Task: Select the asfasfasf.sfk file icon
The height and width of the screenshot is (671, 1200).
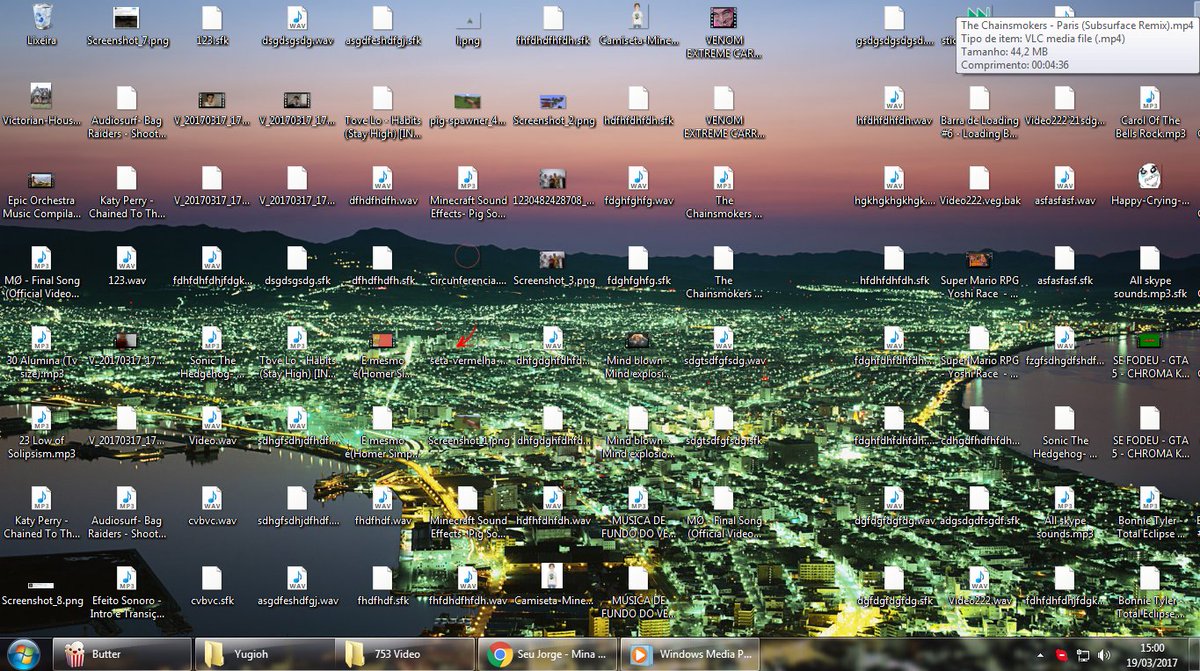Action: [x=1064, y=265]
